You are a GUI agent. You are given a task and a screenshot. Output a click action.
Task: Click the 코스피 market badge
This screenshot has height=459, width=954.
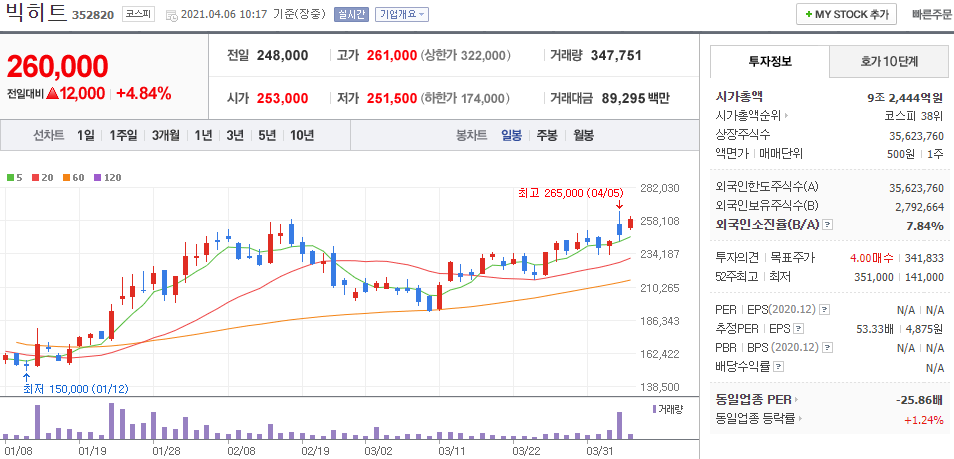pos(138,14)
